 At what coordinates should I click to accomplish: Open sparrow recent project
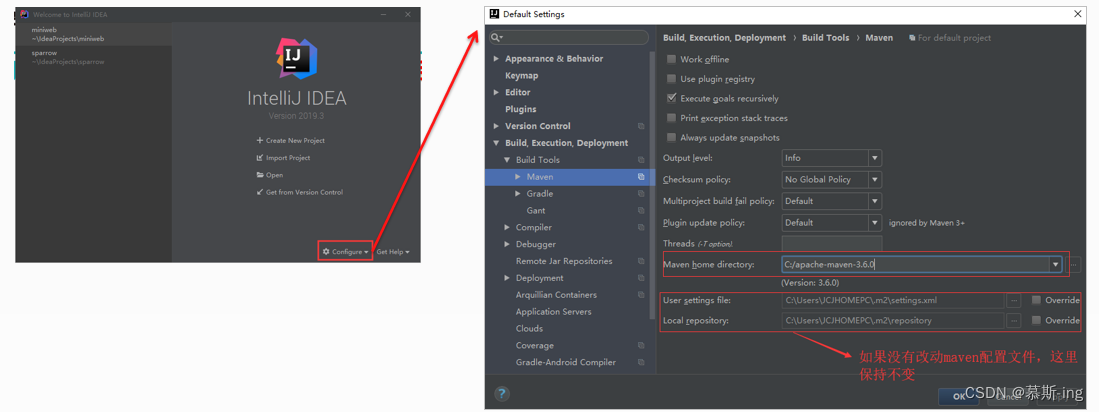coord(93,57)
